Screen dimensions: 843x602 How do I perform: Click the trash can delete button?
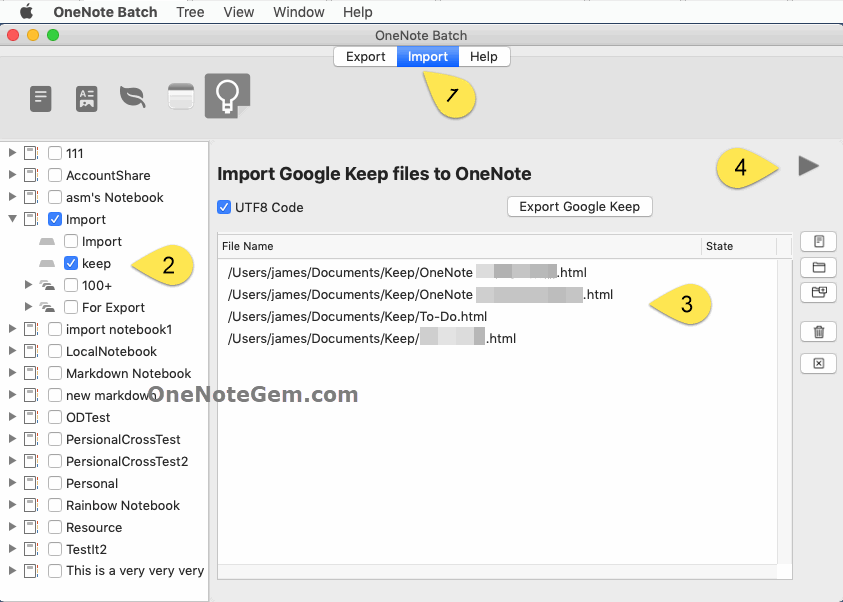click(818, 332)
